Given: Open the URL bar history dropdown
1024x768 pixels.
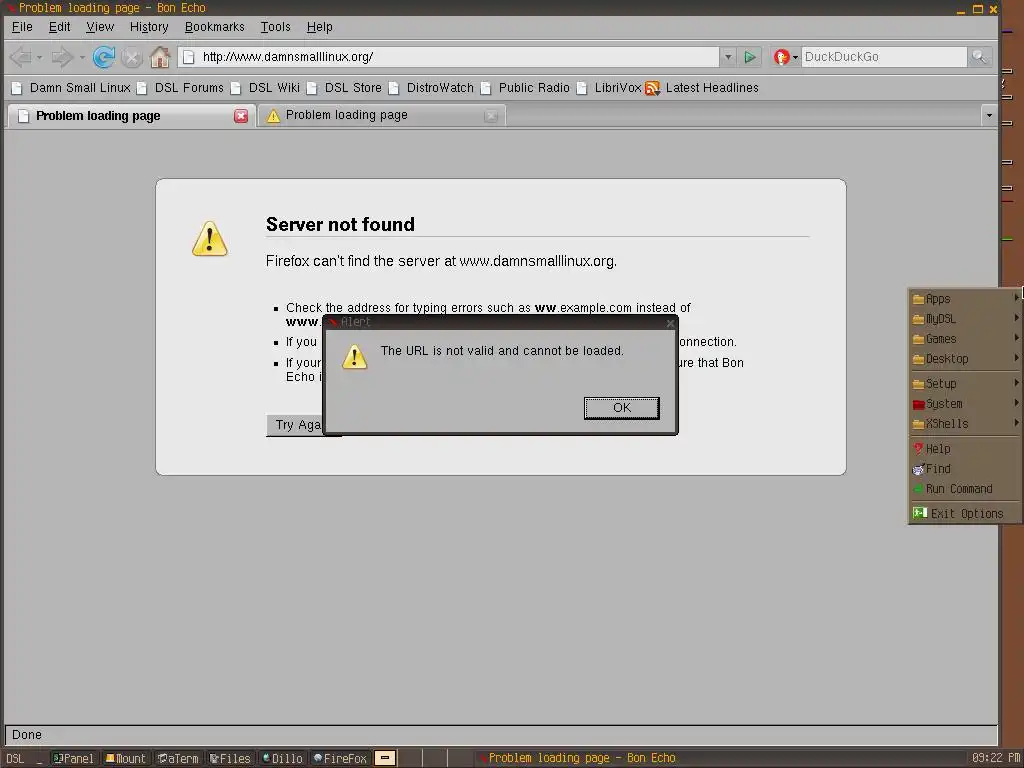Looking at the screenshot, I should [x=728, y=57].
